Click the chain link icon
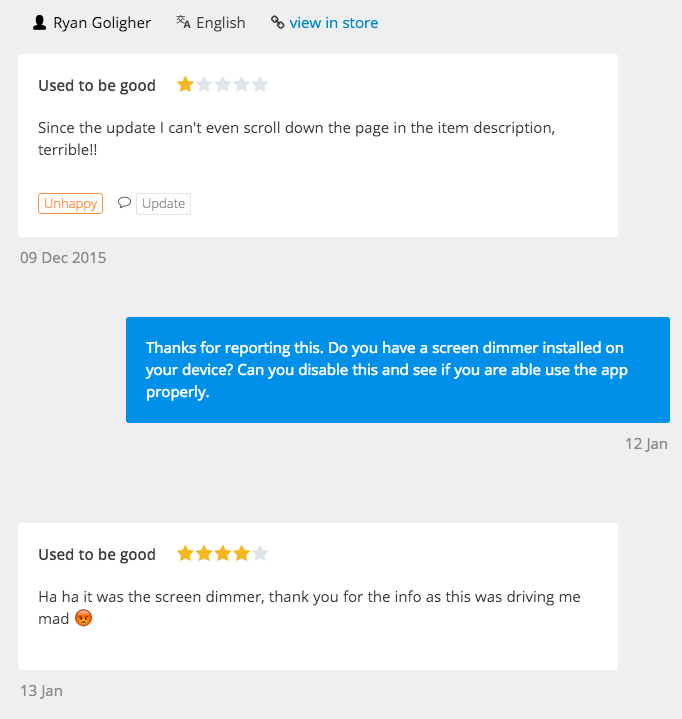The height and width of the screenshot is (719, 682). [277, 22]
